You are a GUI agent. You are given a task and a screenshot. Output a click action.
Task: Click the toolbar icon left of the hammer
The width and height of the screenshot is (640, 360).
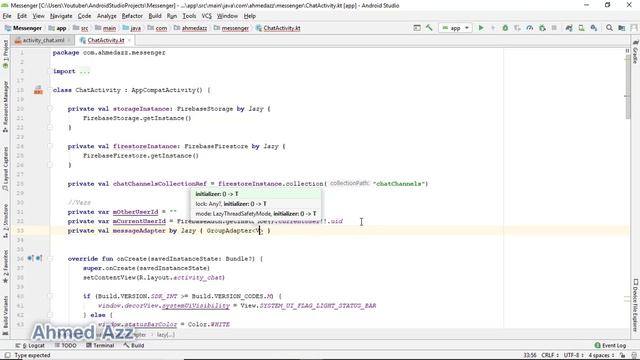coord(417,28)
